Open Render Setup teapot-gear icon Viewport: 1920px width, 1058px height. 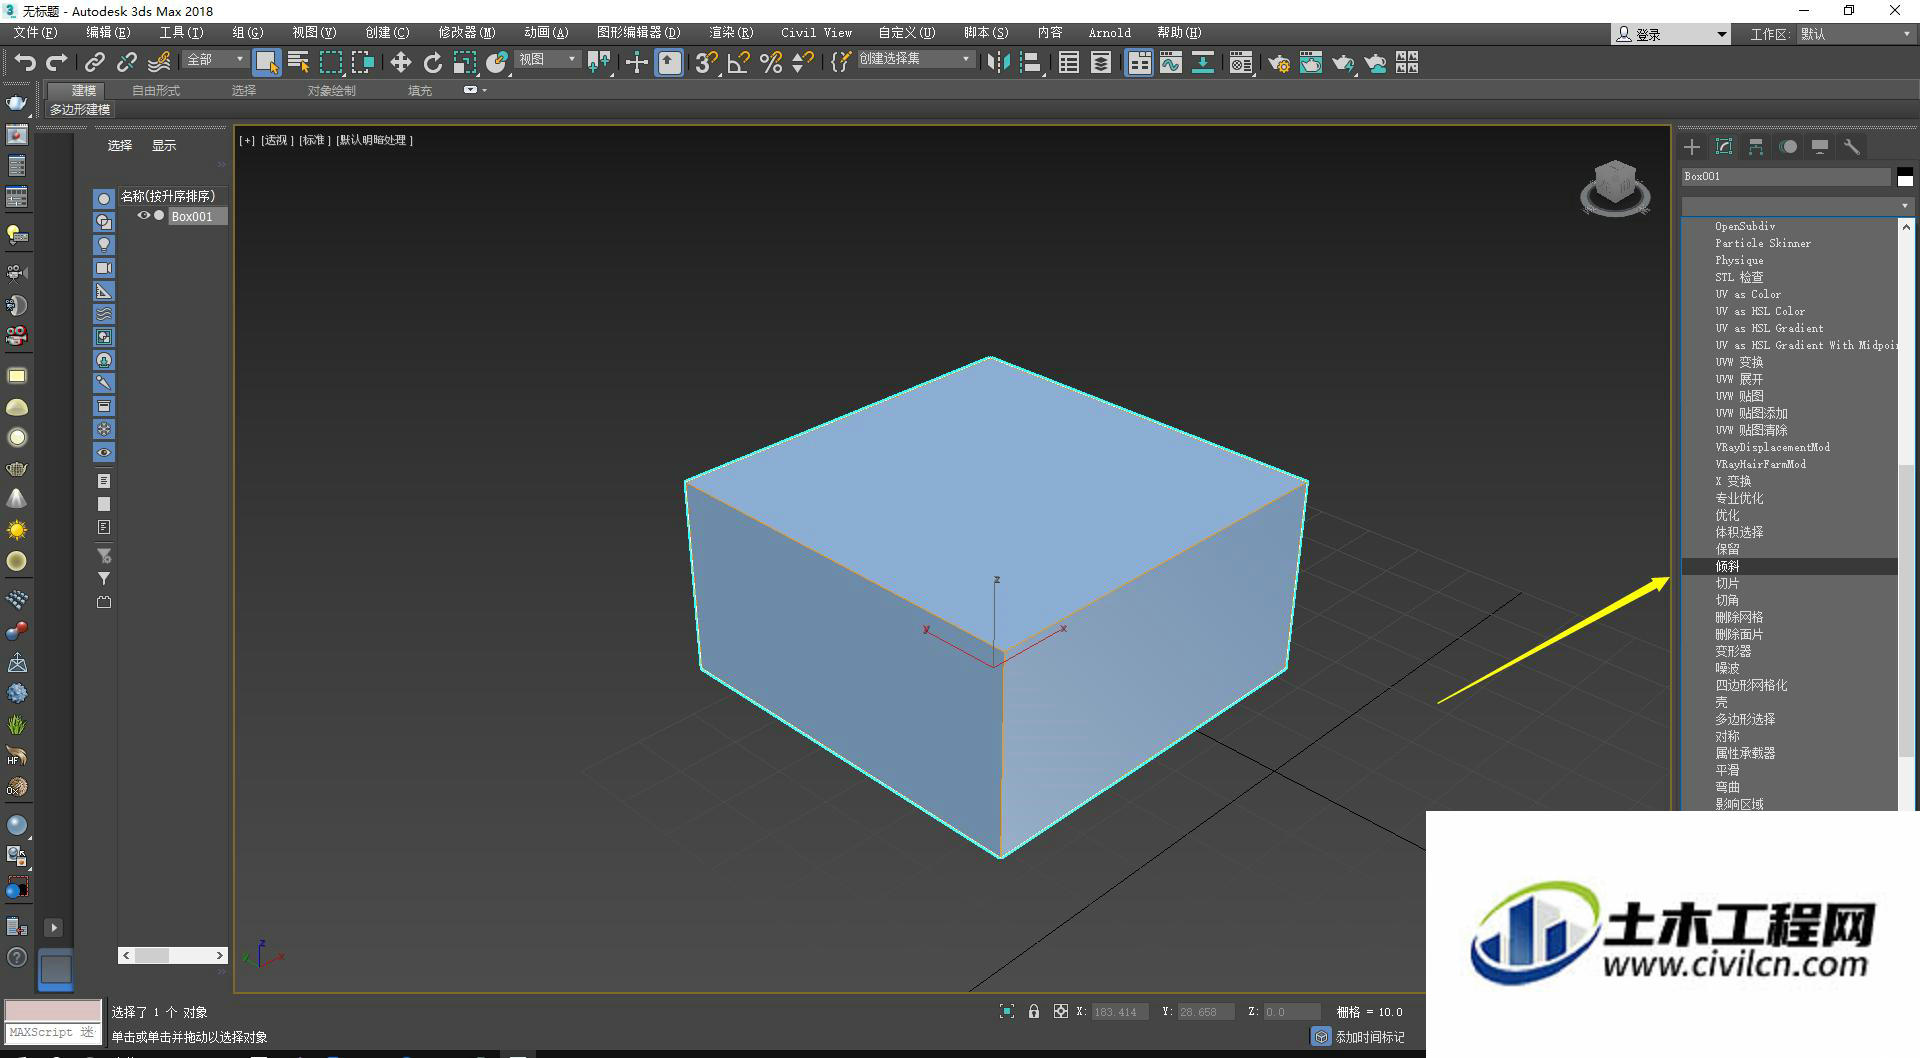point(1278,63)
